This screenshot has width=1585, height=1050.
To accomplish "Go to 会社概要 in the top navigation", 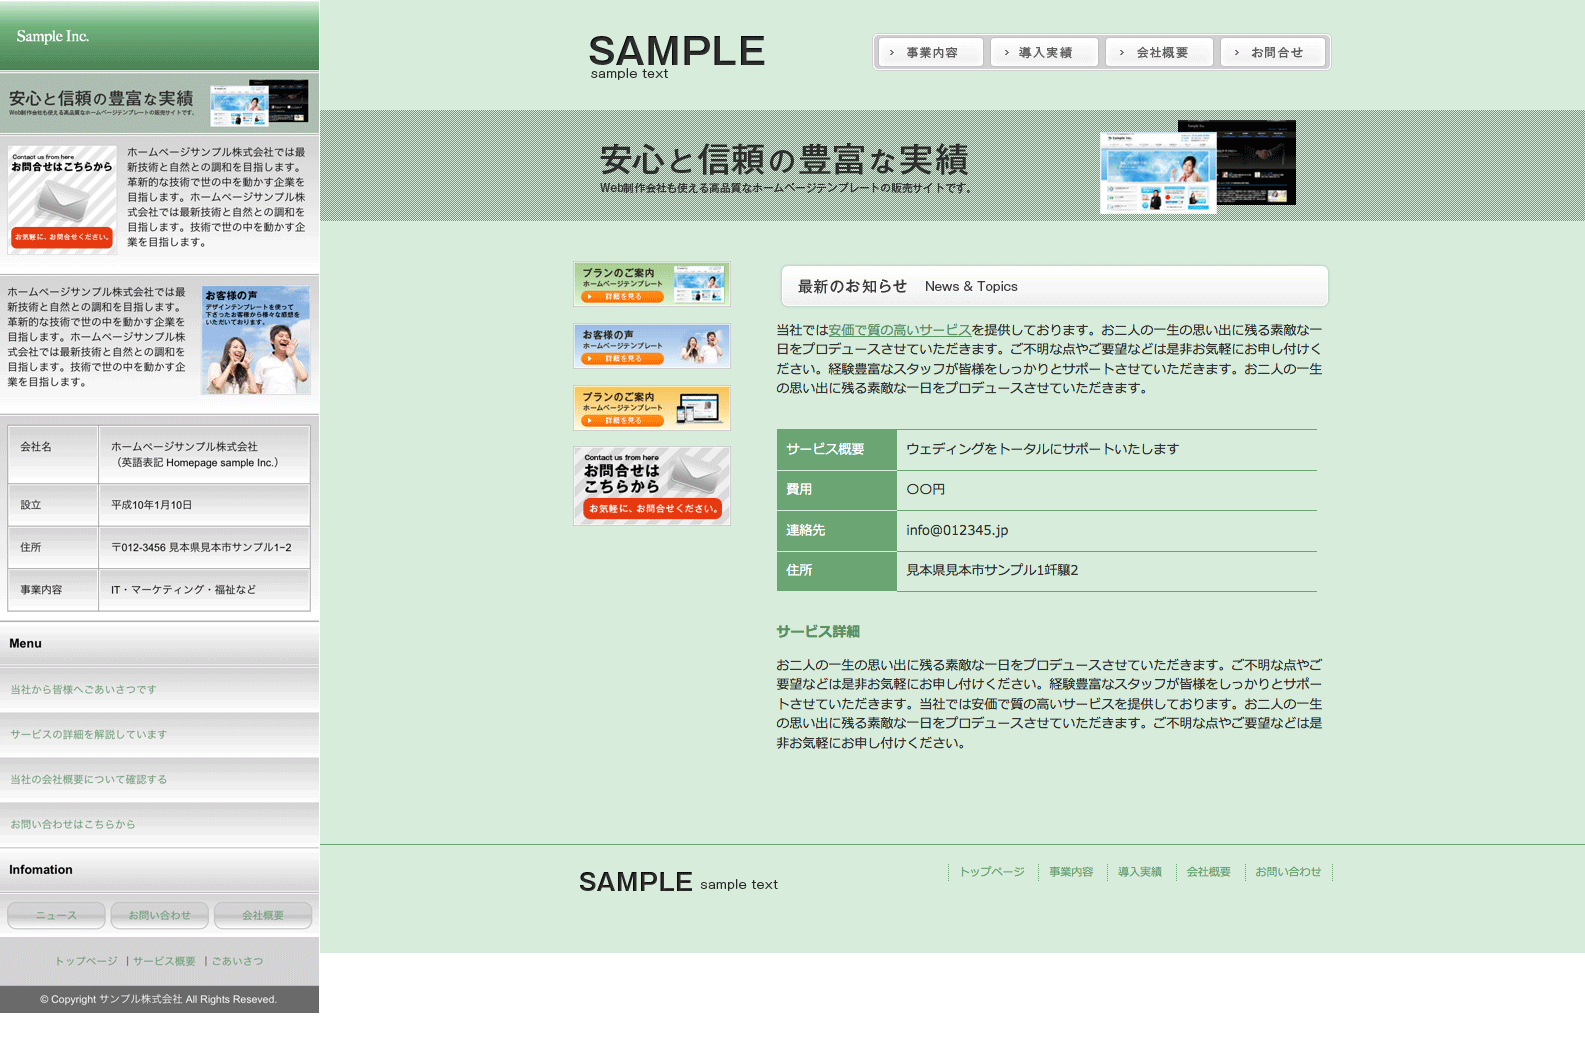I will tap(1160, 53).
